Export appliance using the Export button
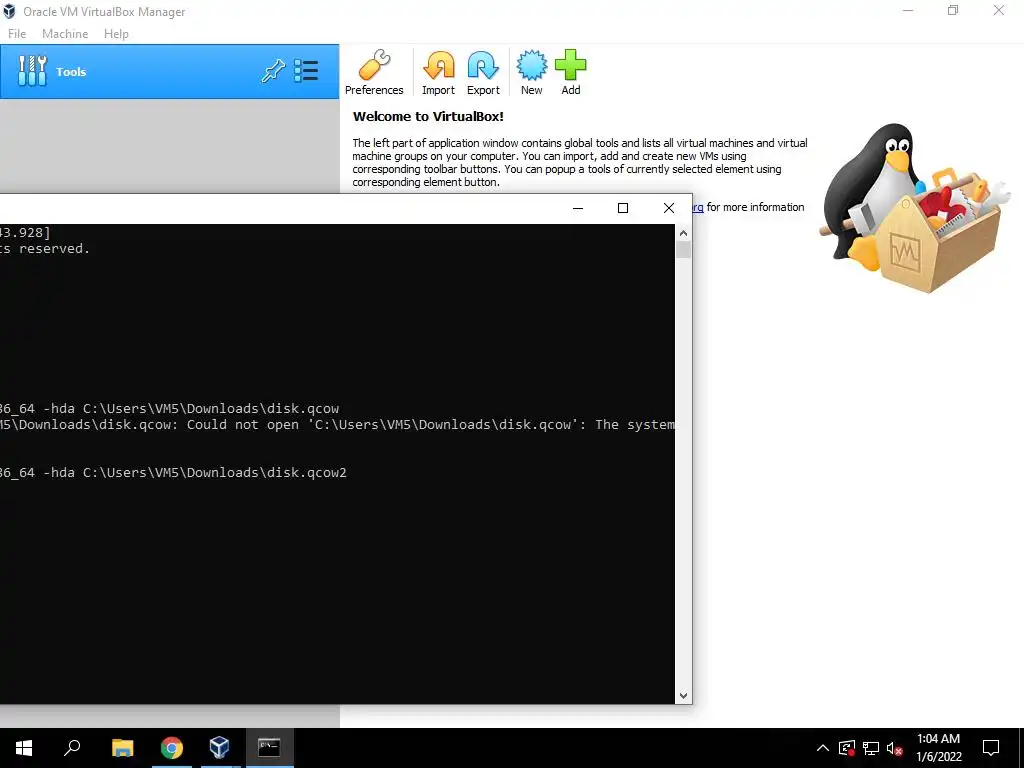This screenshot has width=1024, height=768. (x=483, y=72)
